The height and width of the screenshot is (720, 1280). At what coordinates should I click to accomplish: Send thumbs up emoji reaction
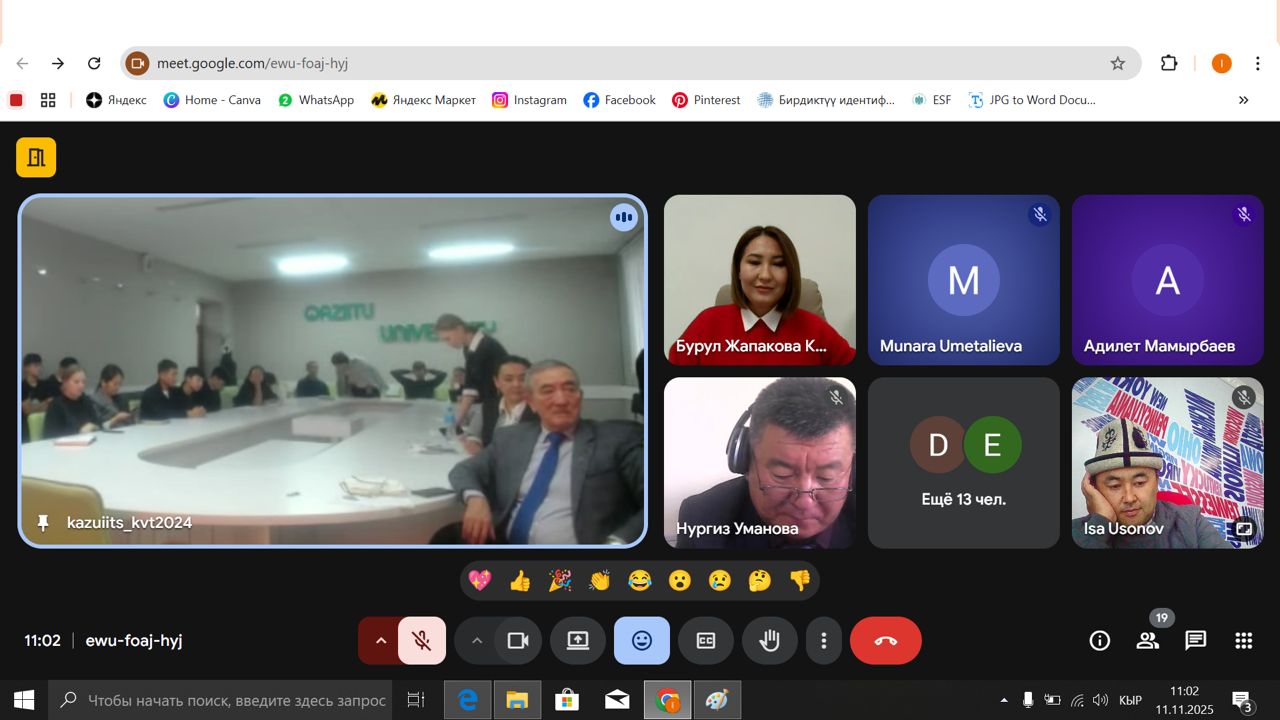point(520,581)
